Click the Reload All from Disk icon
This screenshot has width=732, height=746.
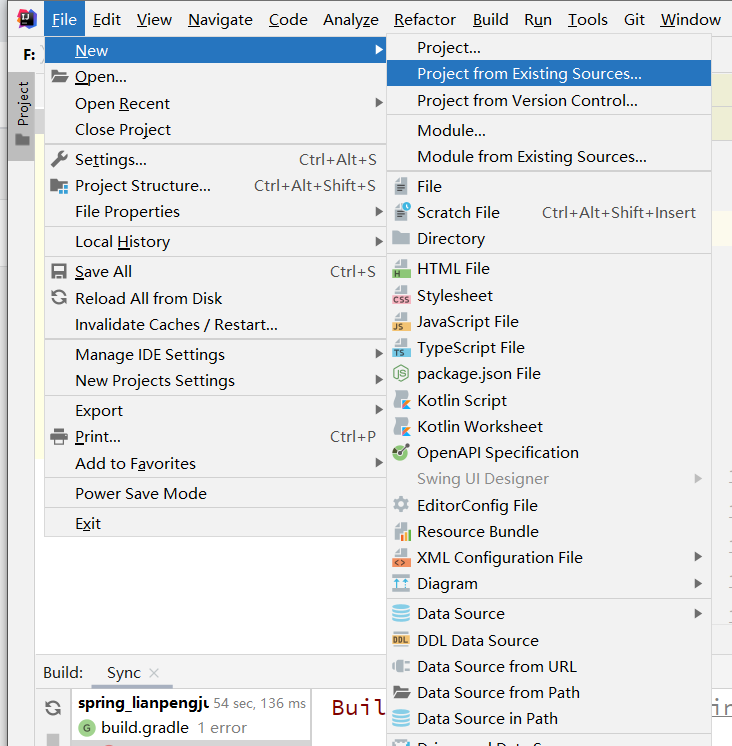(59, 298)
